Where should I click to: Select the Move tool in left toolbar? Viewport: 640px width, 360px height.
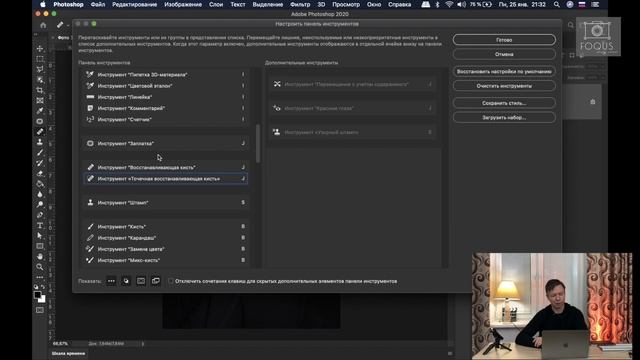40,49
